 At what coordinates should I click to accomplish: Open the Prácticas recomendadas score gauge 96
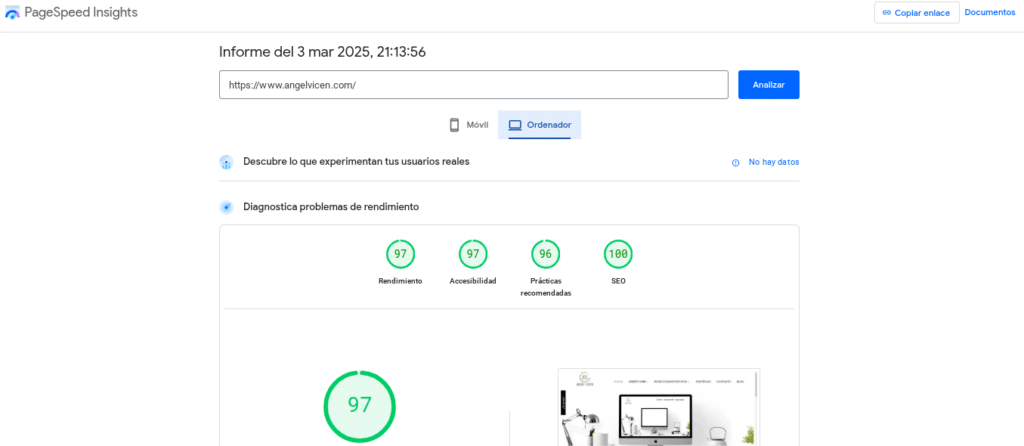coord(545,254)
